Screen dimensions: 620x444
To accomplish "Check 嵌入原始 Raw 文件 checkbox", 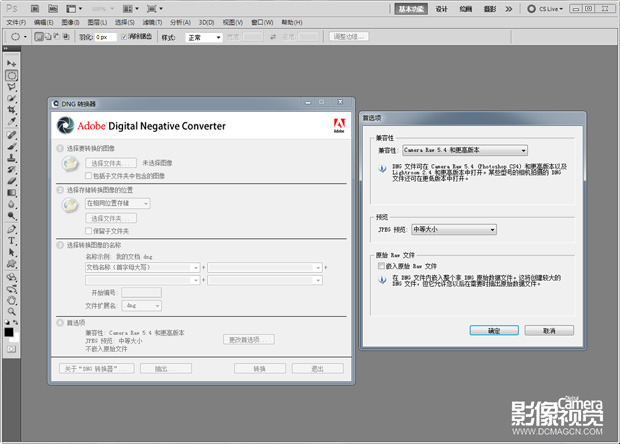I will [381, 266].
